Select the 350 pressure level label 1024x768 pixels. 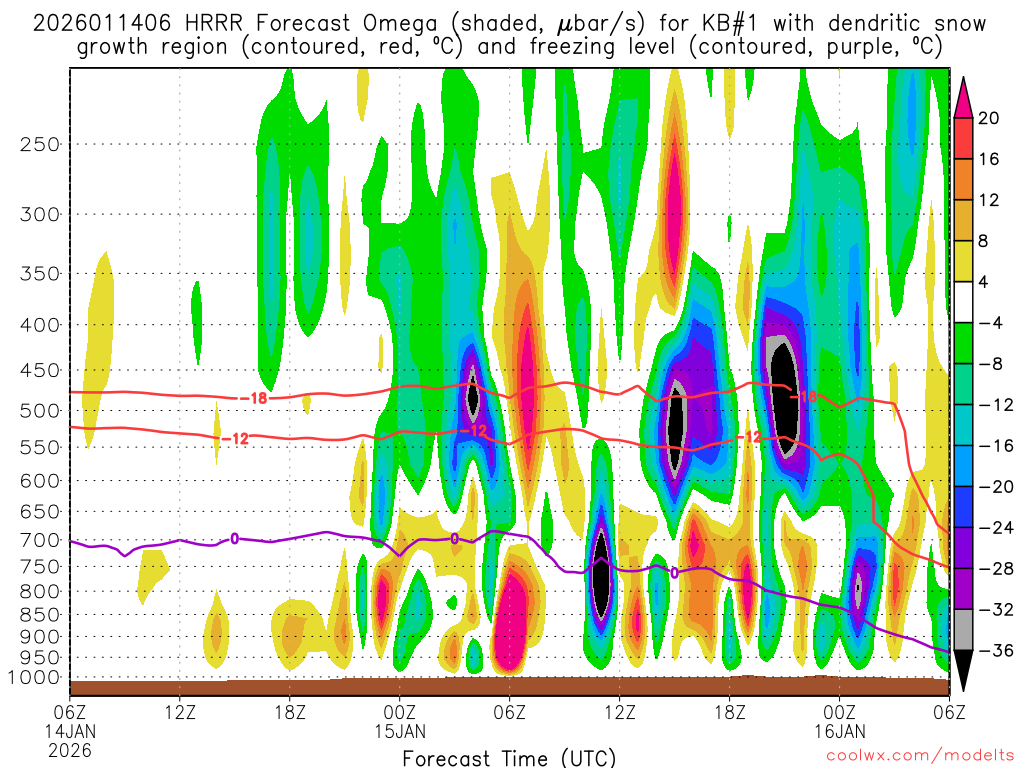click(x=40, y=274)
